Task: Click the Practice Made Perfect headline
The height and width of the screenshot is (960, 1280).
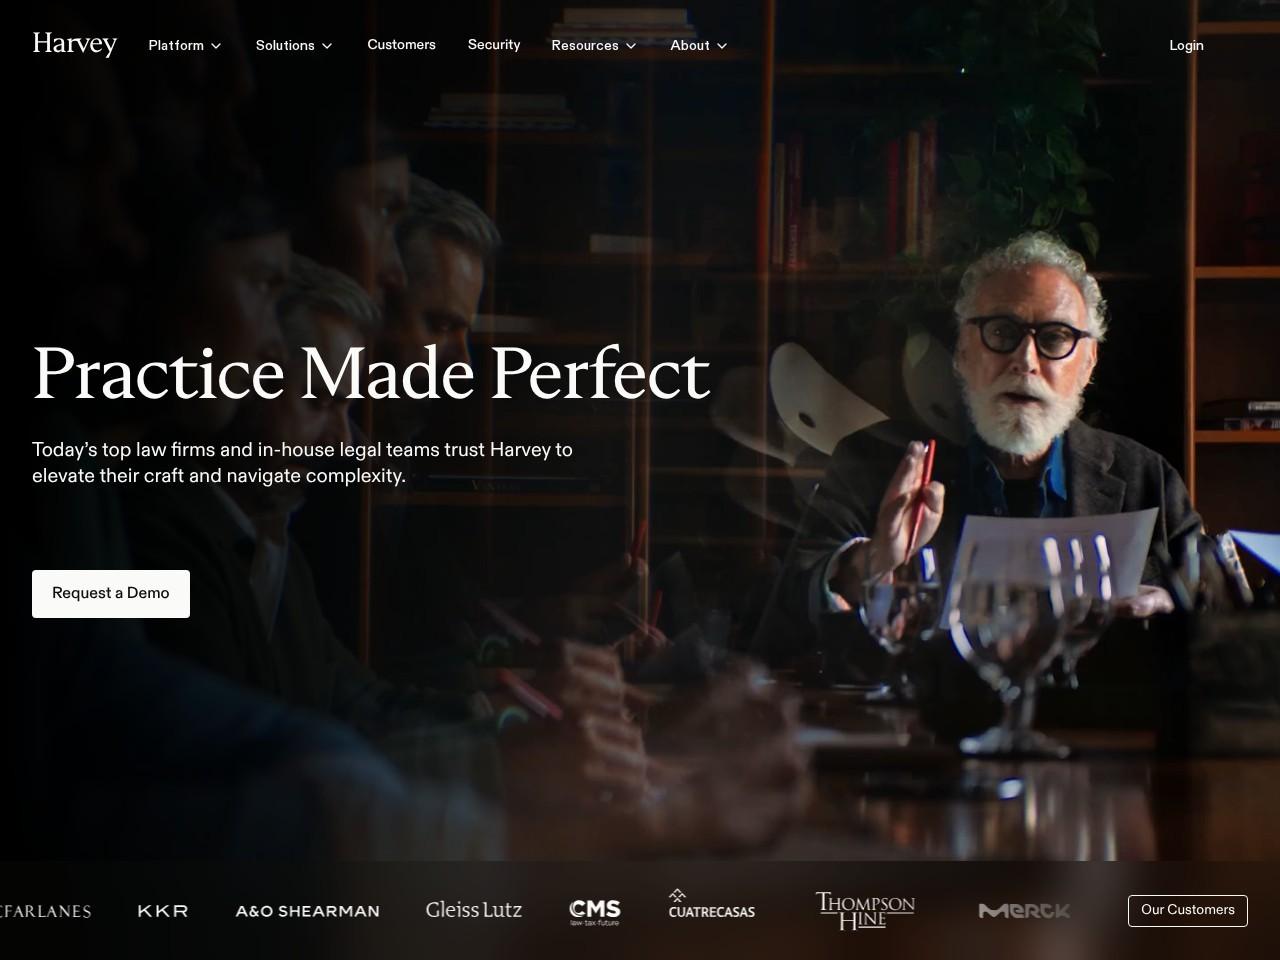Action: coord(371,374)
